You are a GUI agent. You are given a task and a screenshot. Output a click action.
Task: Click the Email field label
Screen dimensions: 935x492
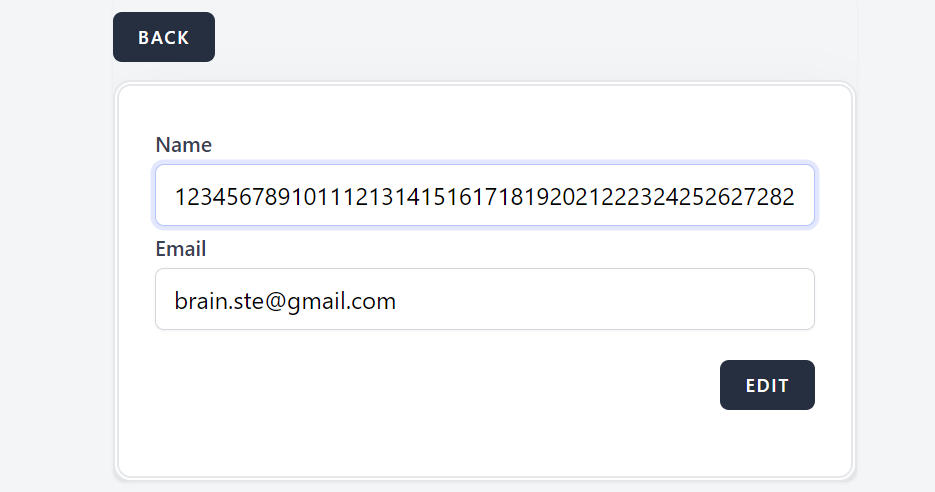180,249
